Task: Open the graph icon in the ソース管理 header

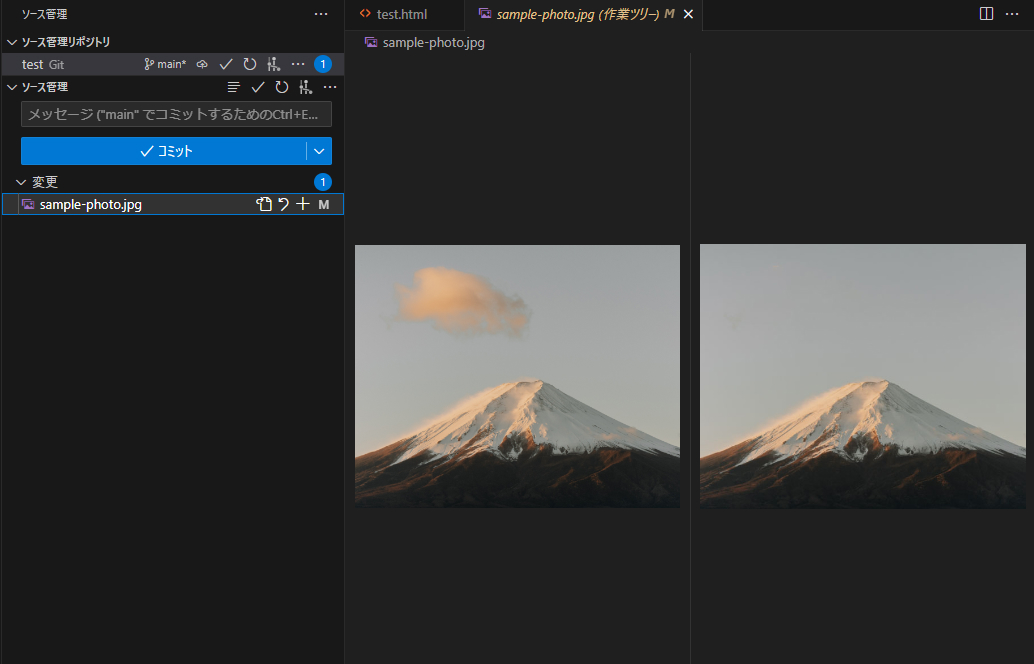Action: pyautogui.click(x=305, y=87)
